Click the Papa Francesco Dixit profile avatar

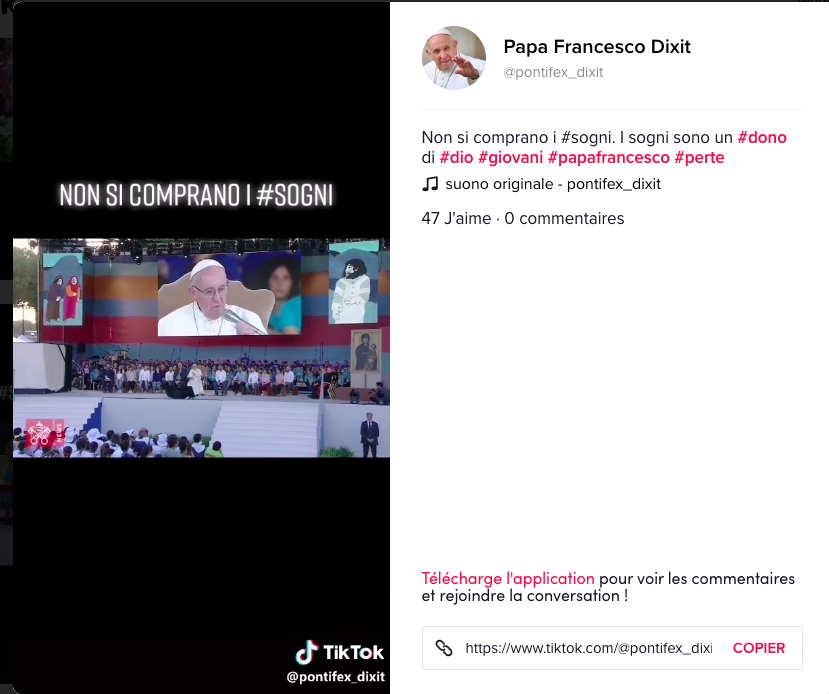tap(453, 58)
